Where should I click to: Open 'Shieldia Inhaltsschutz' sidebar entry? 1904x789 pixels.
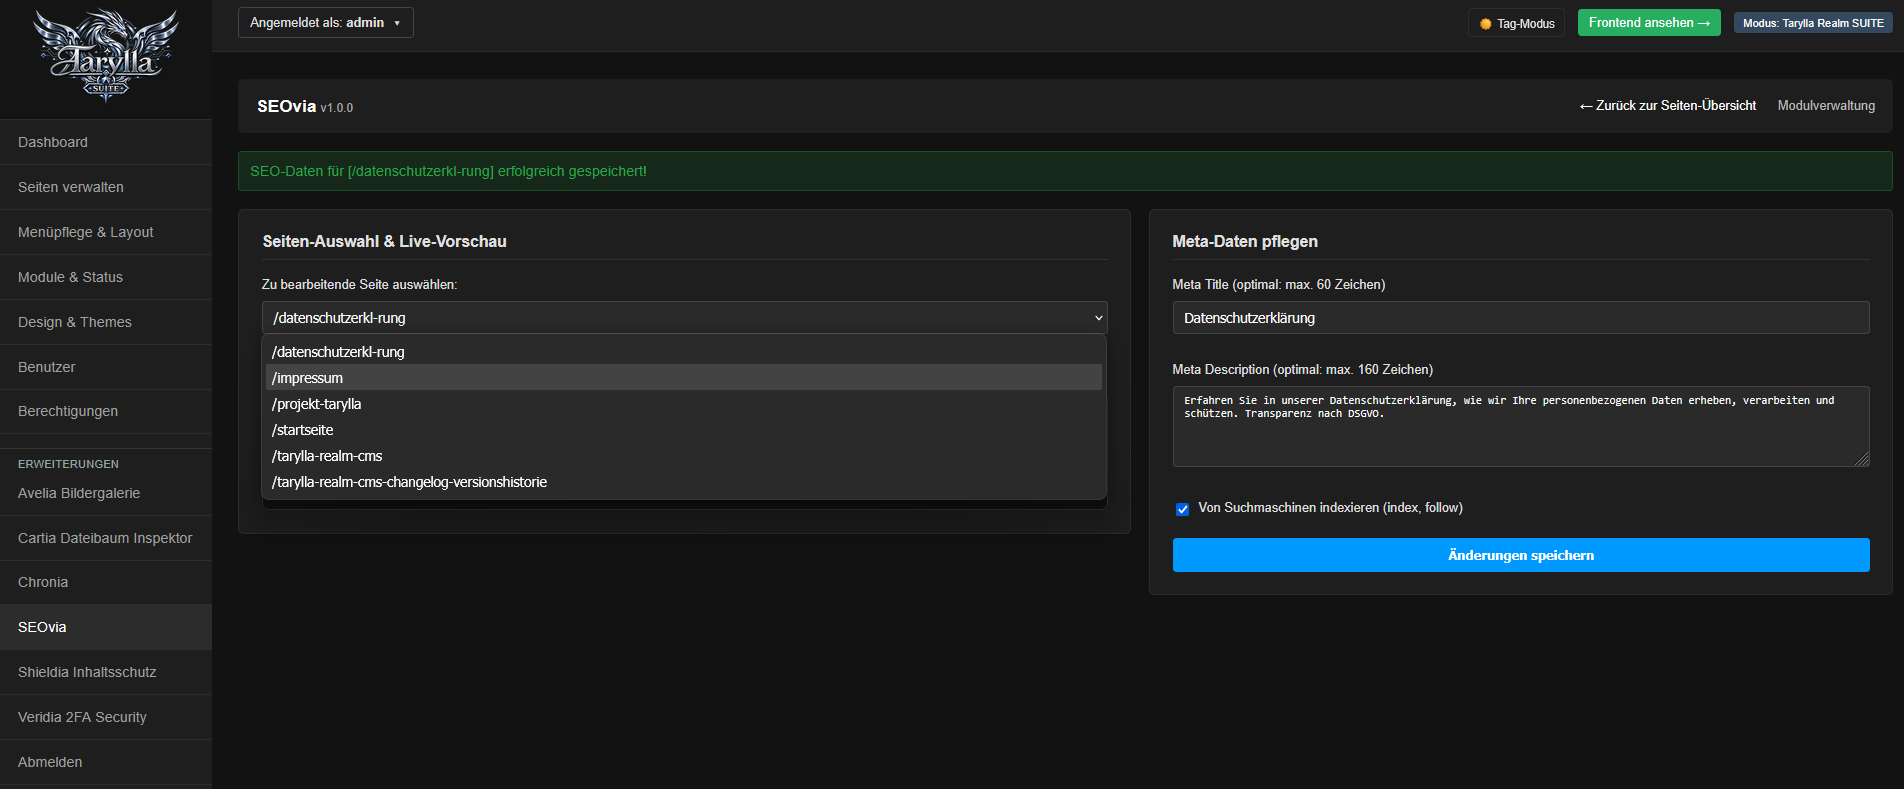(106, 672)
